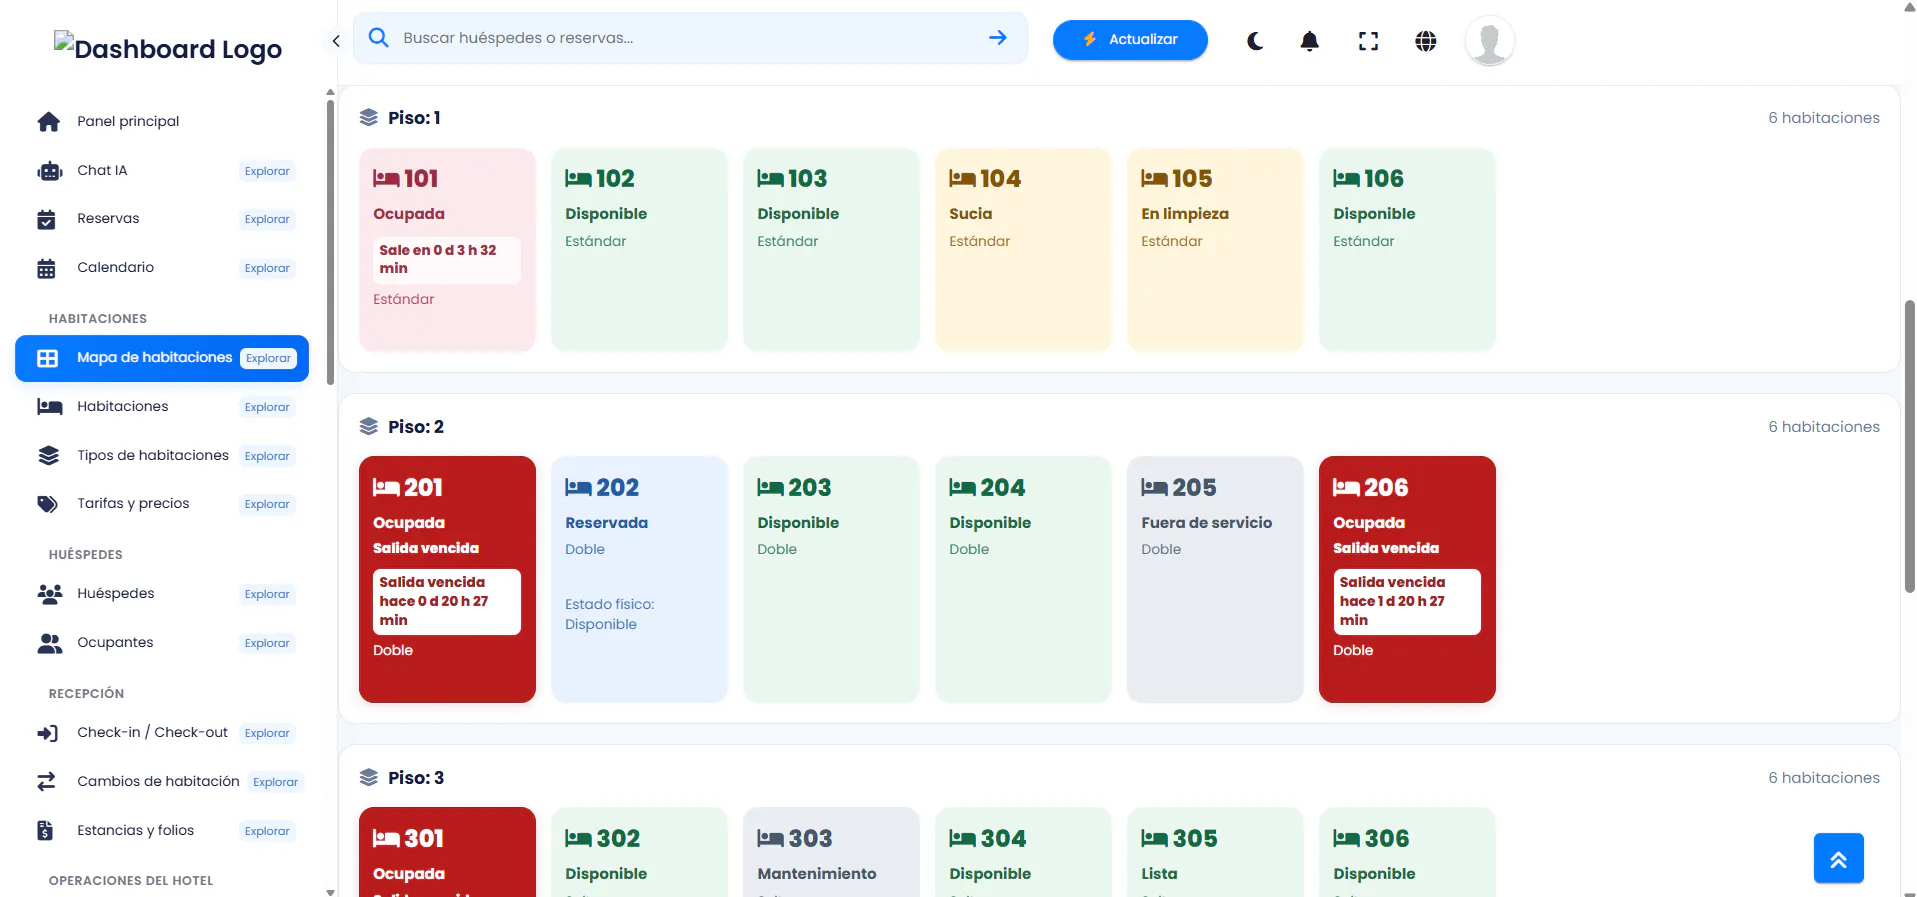Image resolution: width=1917 pixels, height=897 pixels.
Task: Open dirty room 104 card
Action: coord(1023,250)
